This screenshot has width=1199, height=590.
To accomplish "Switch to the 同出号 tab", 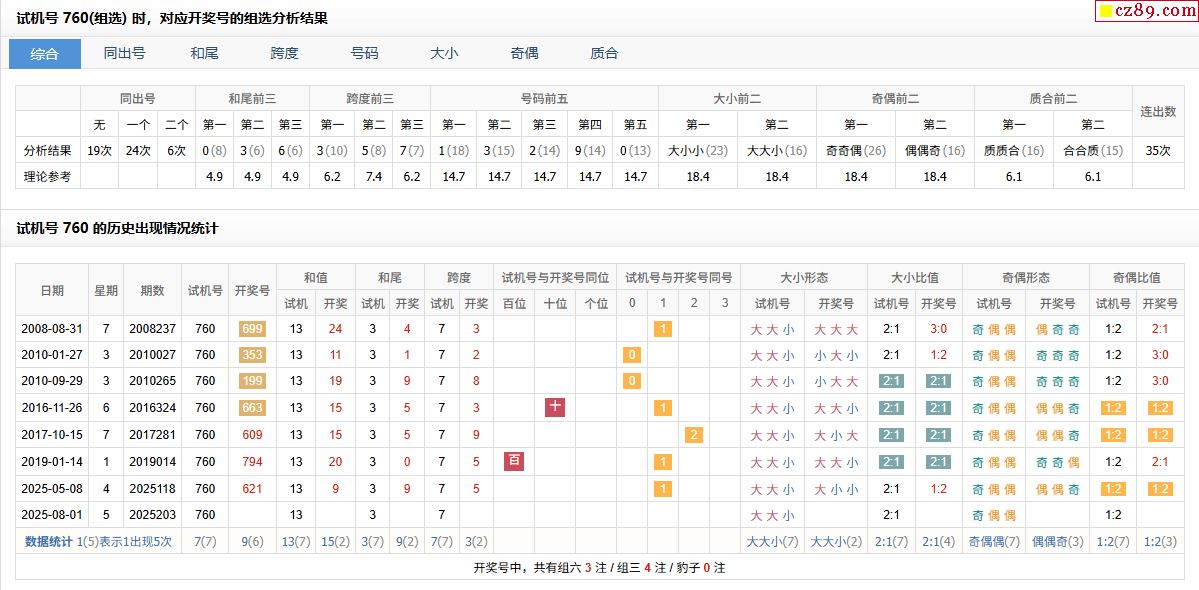I will [x=125, y=53].
